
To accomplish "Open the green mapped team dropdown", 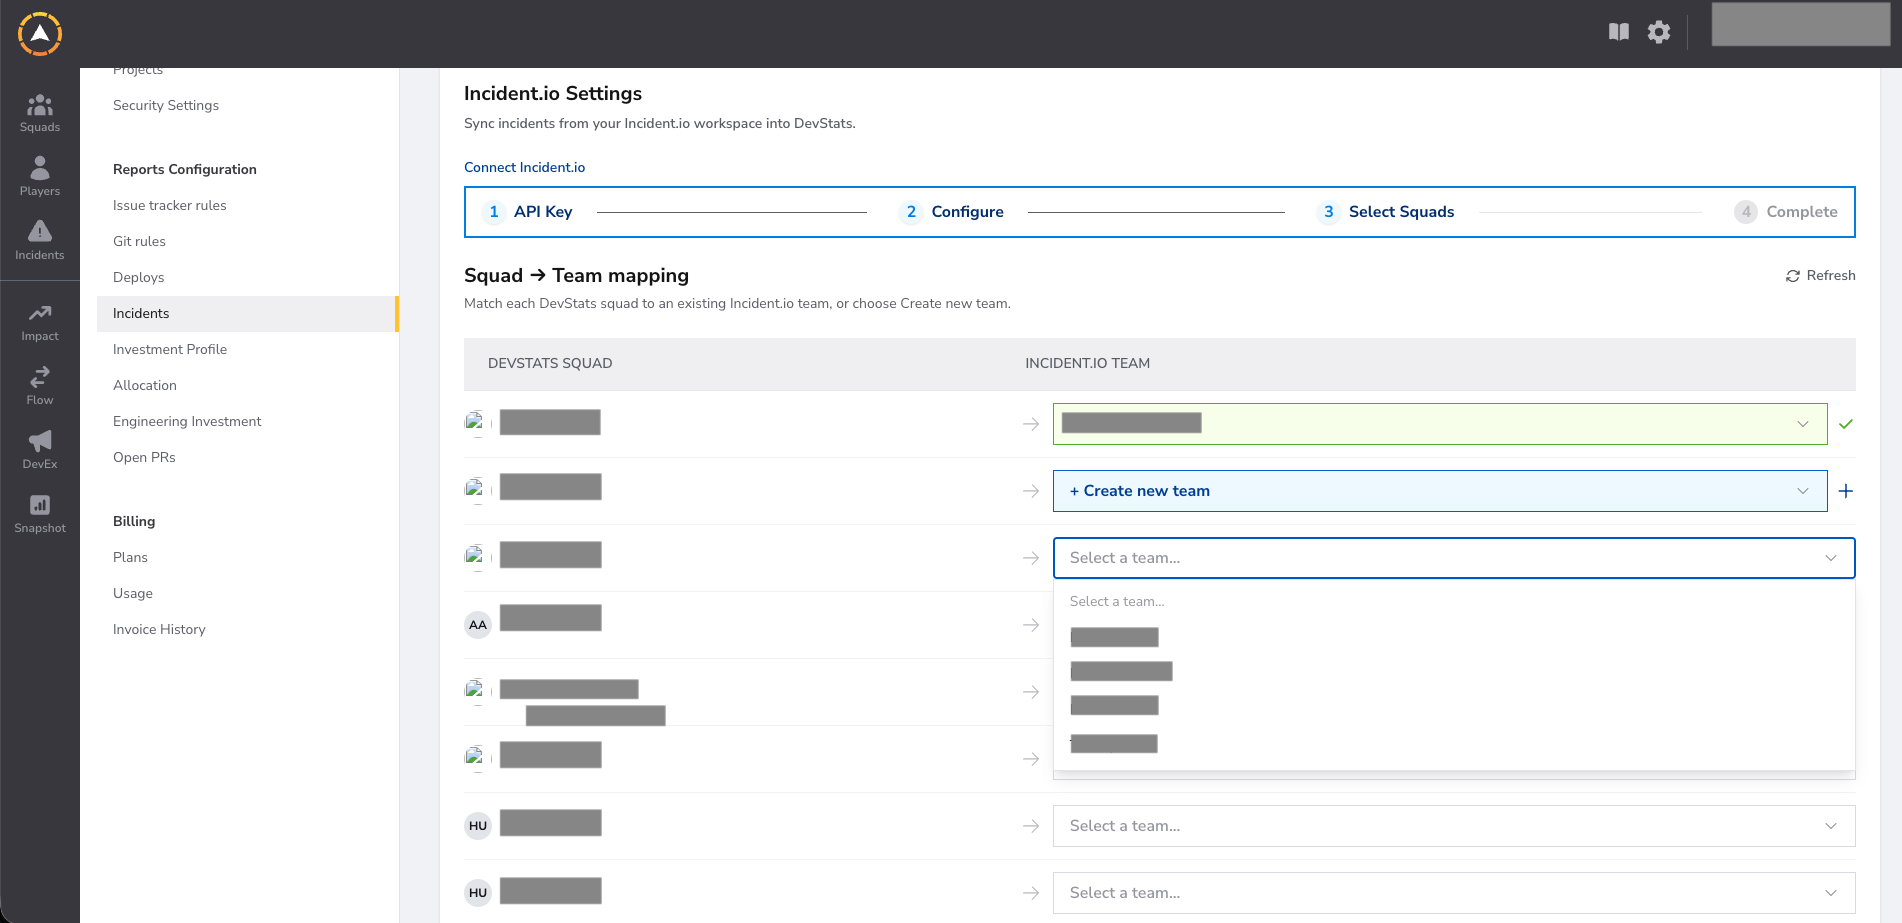I will [x=1440, y=424].
